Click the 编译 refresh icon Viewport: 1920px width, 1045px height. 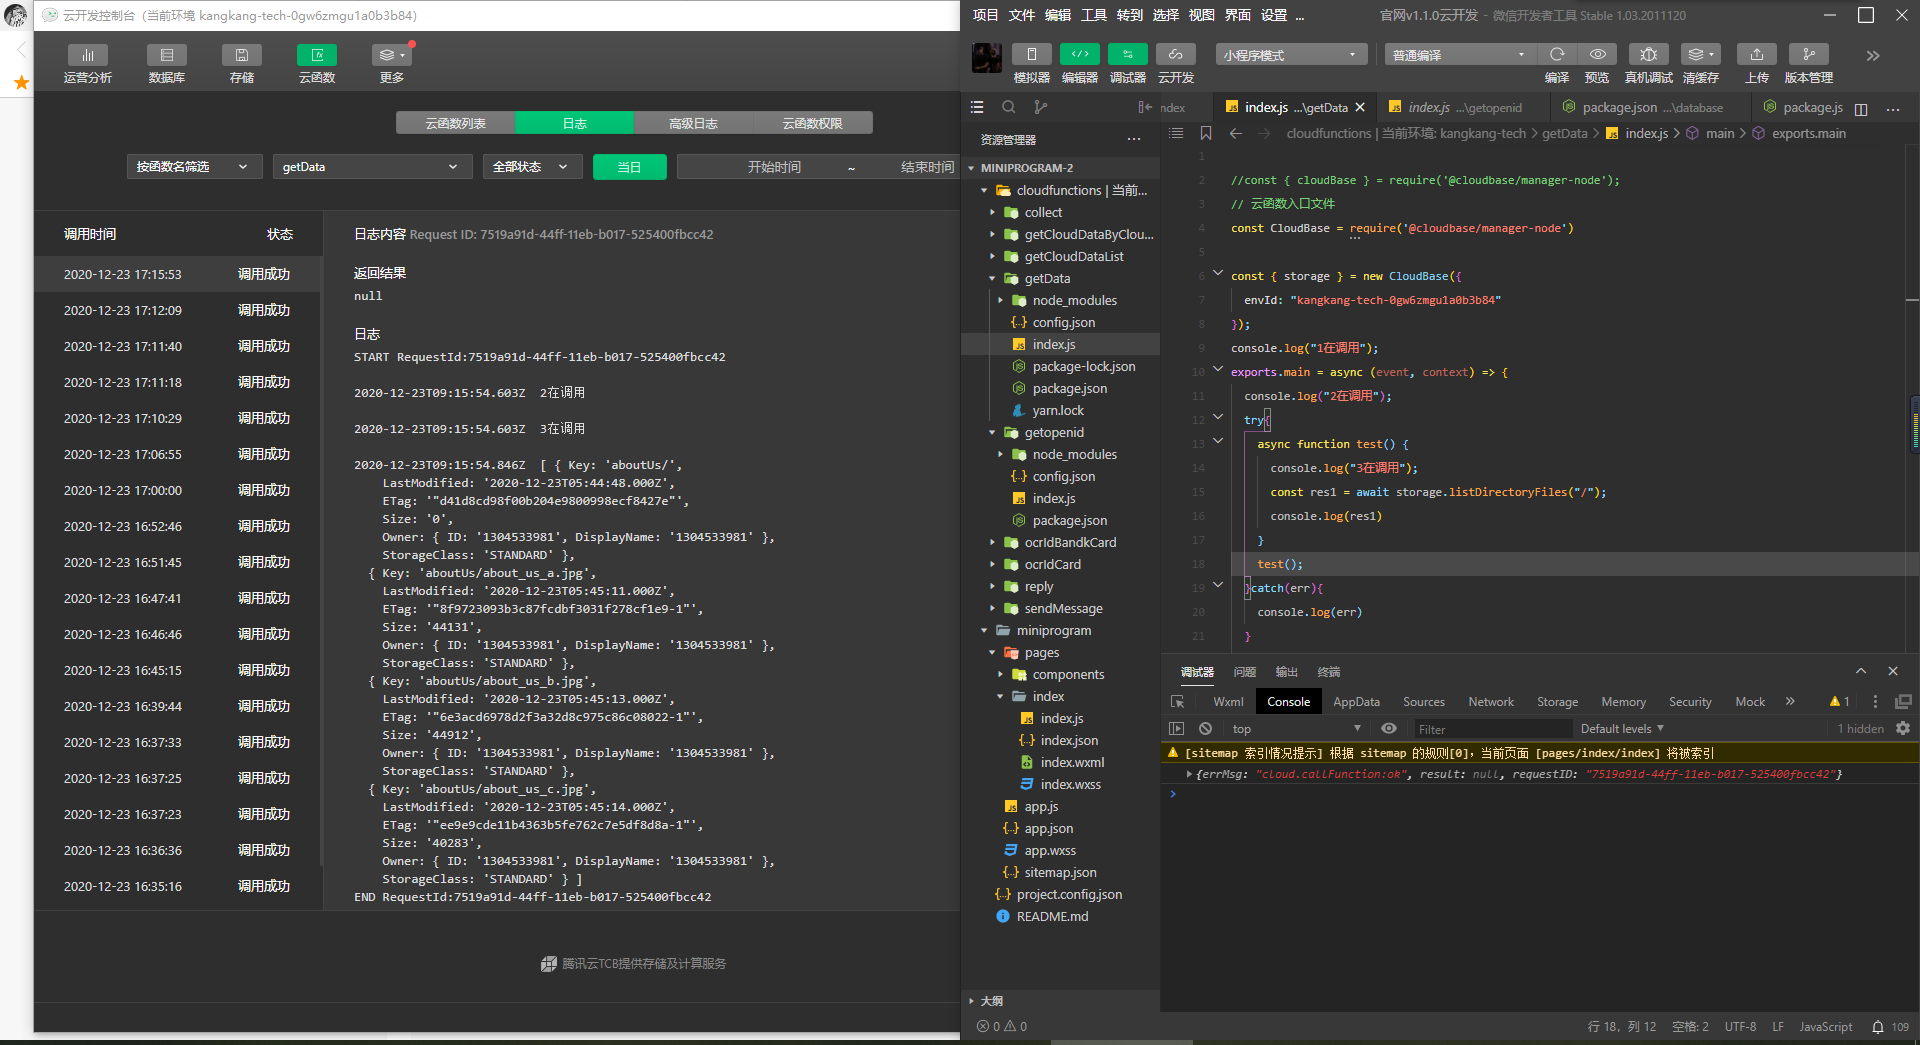1557,55
